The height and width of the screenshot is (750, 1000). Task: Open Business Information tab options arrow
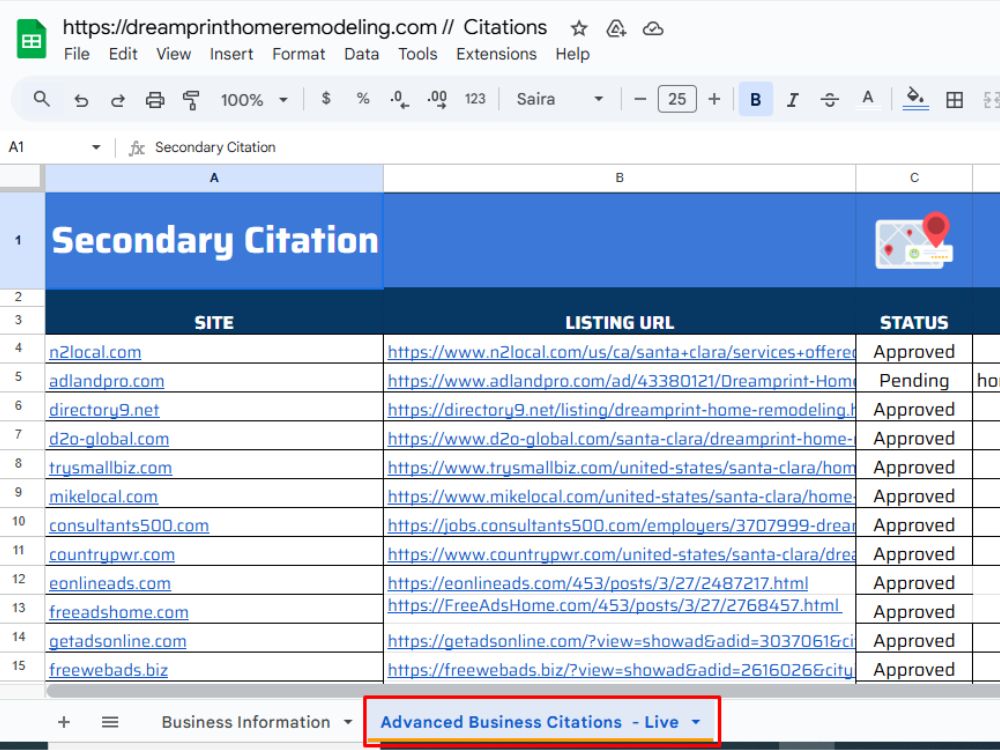coord(348,722)
